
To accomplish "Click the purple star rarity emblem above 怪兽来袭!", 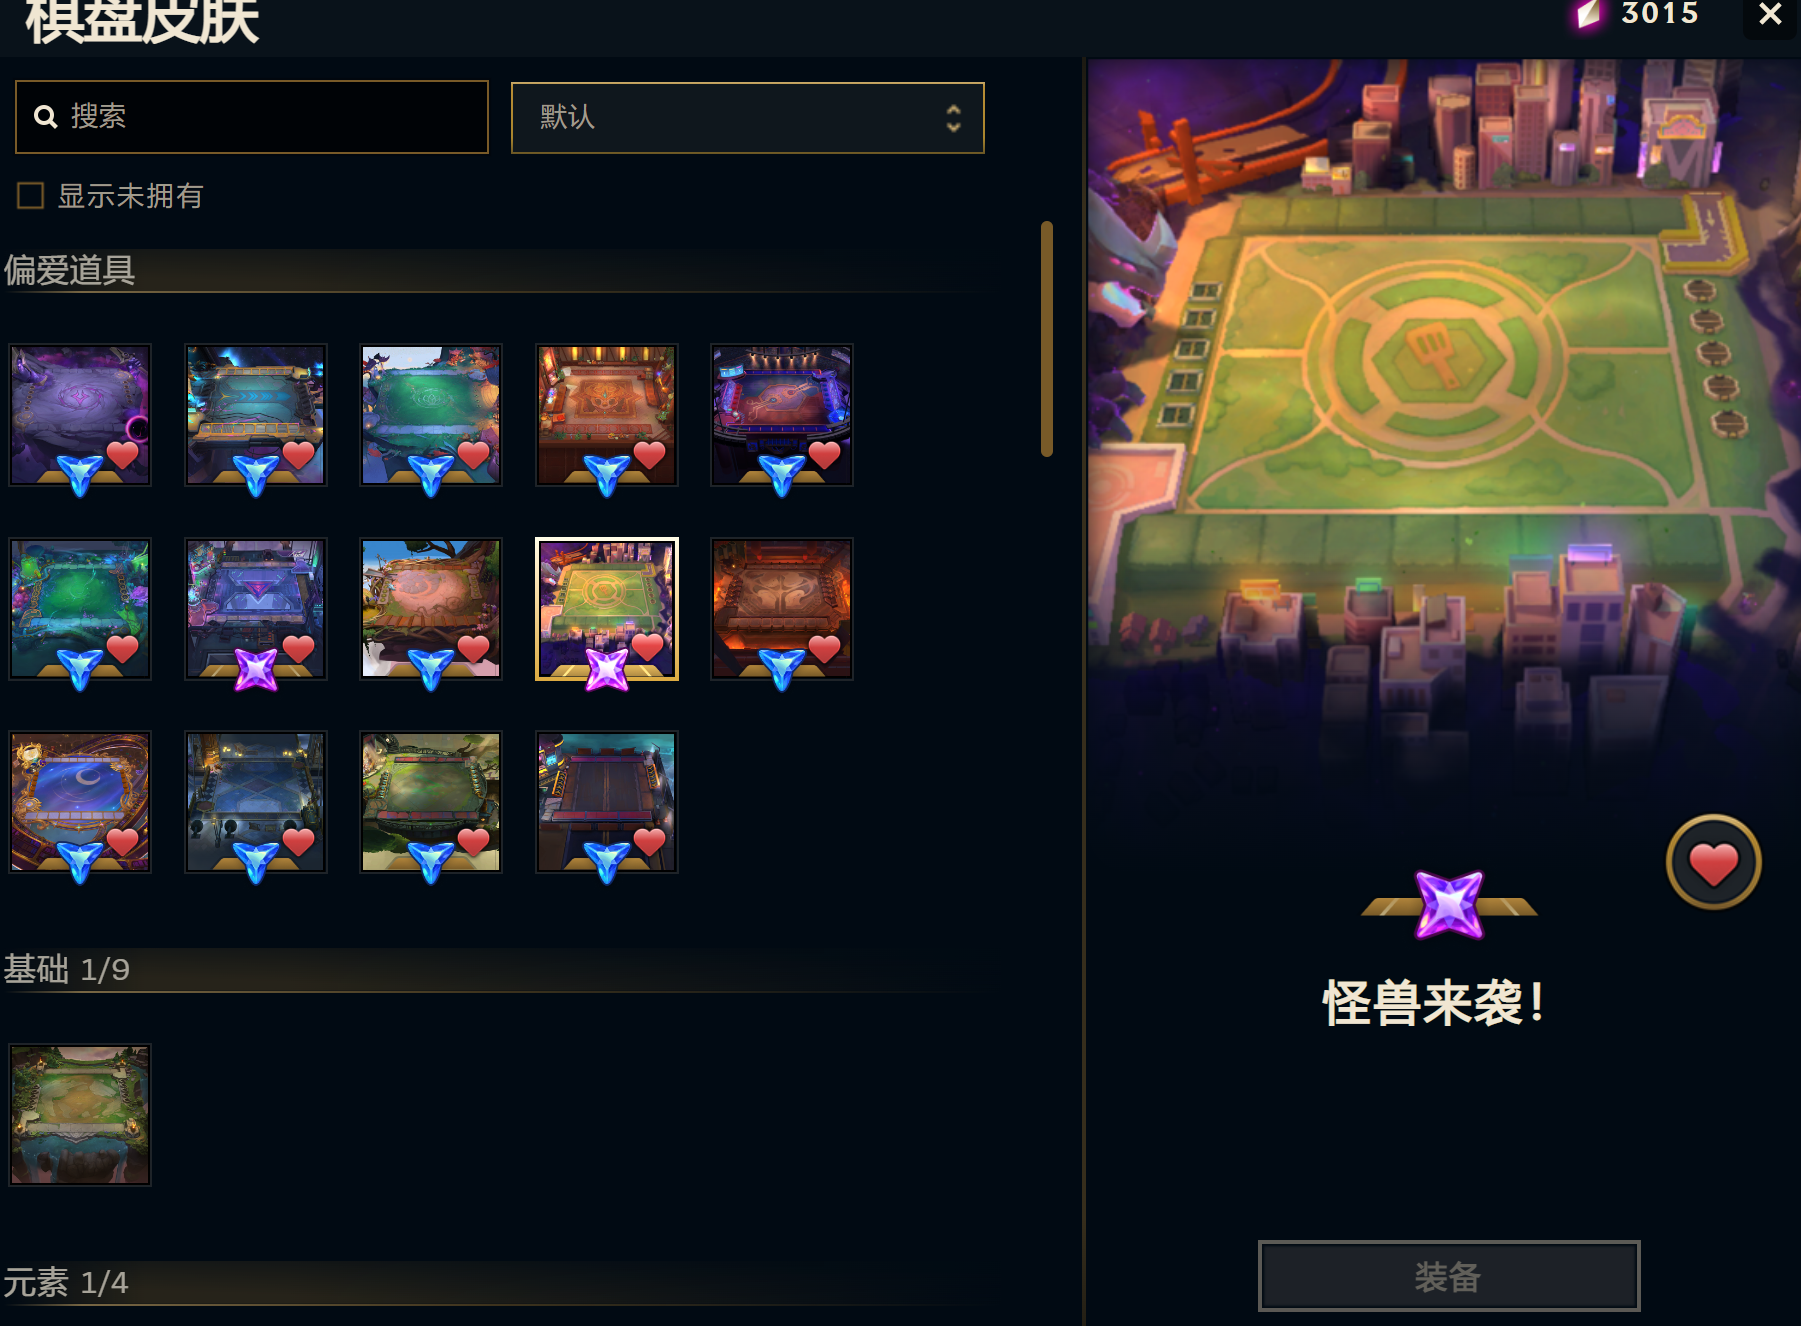I will coord(1449,904).
